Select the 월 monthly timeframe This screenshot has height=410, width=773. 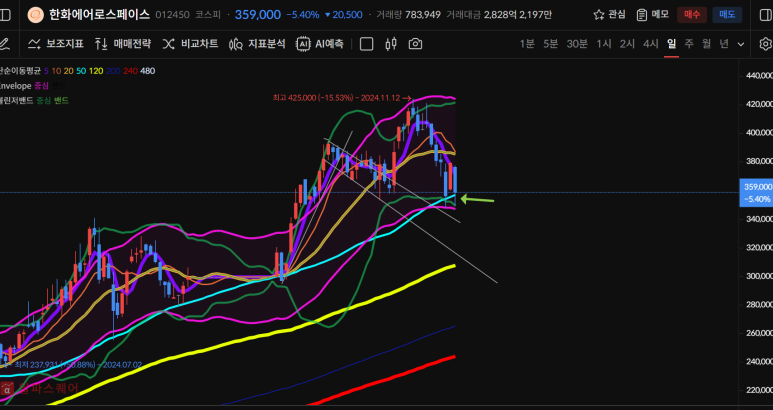pos(706,44)
